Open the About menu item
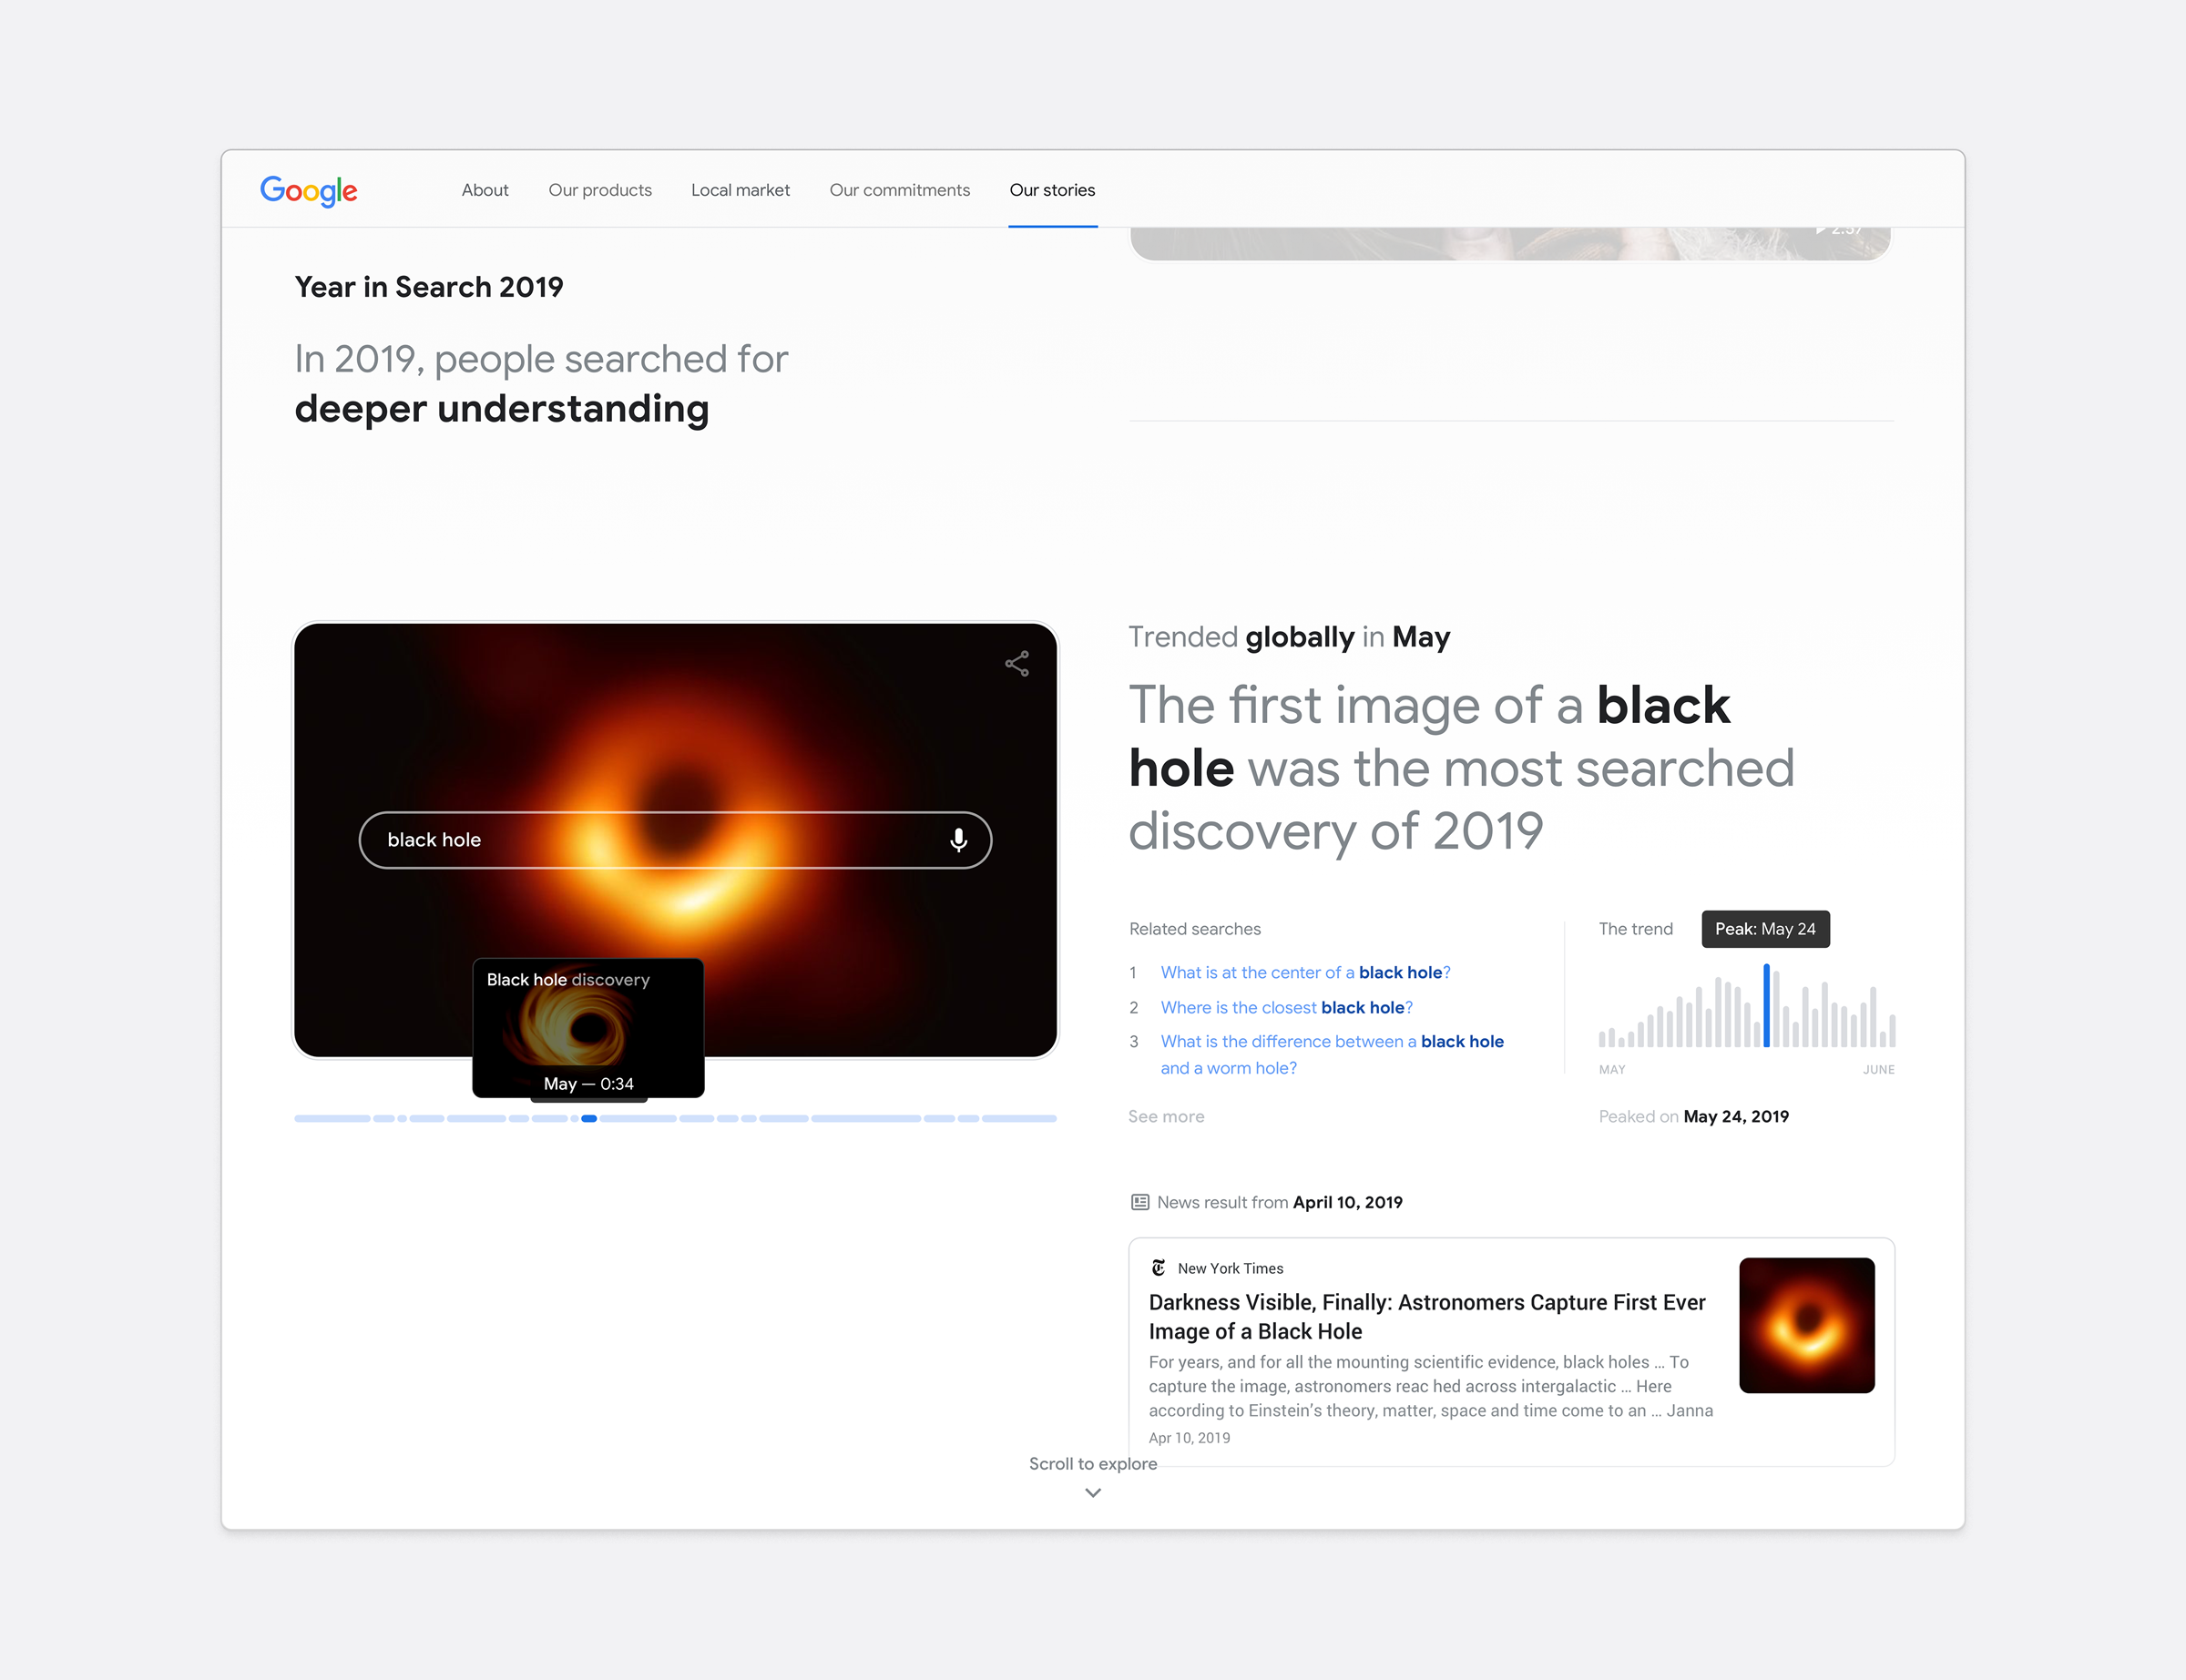This screenshot has width=2186, height=1680. tap(485, 190)
